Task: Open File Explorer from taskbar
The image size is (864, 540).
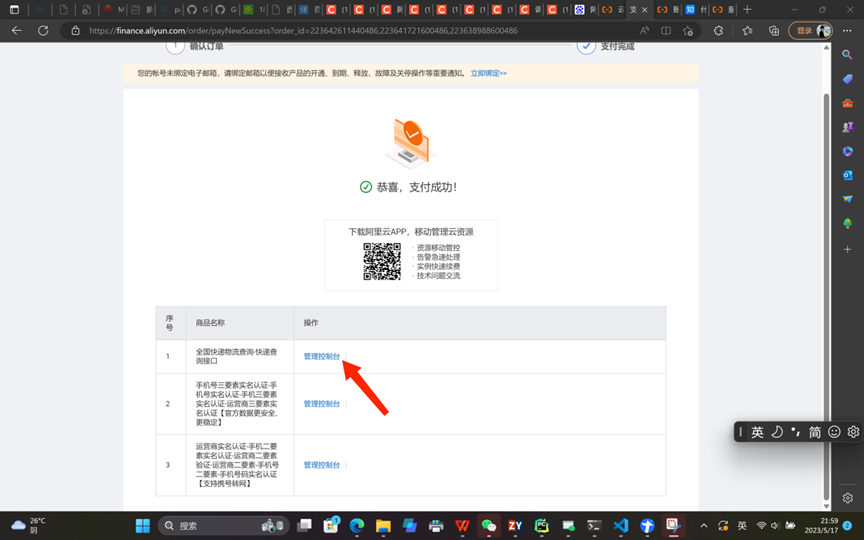Action: pos(383,526)
